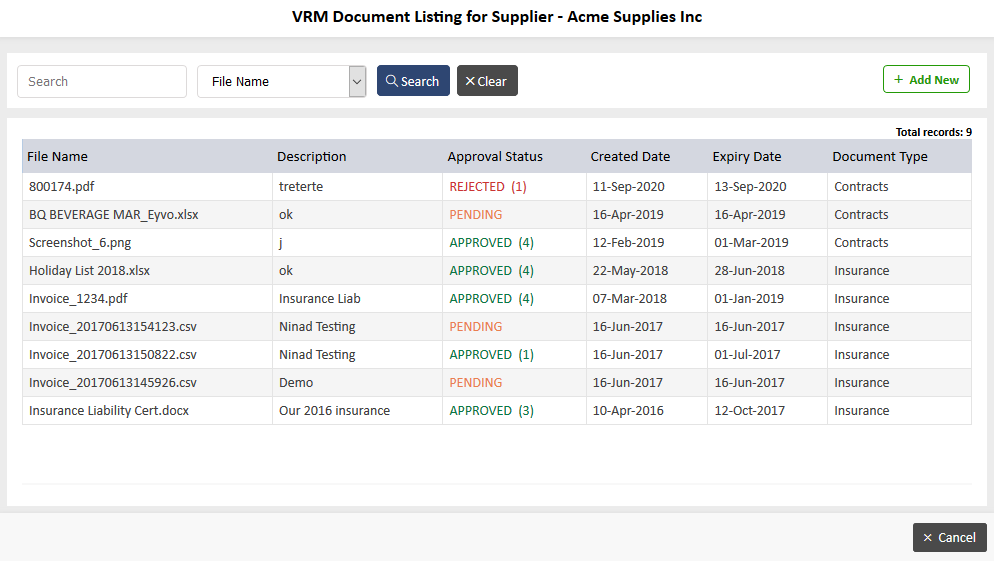Click the Cancel button

tap(949, 537)
